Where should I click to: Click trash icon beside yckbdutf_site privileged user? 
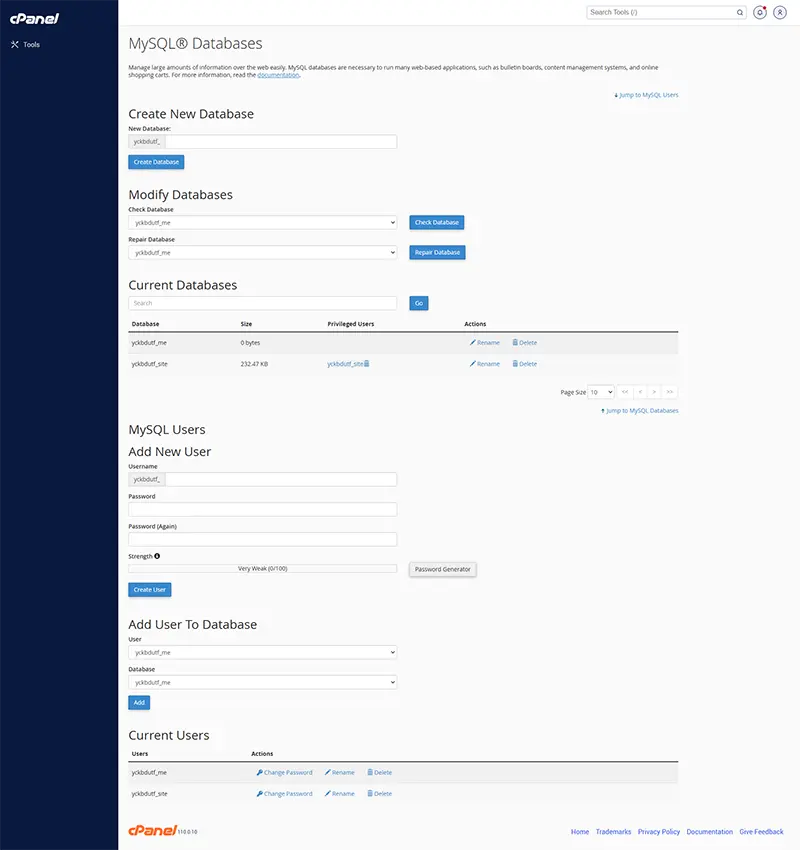(367, 364)
